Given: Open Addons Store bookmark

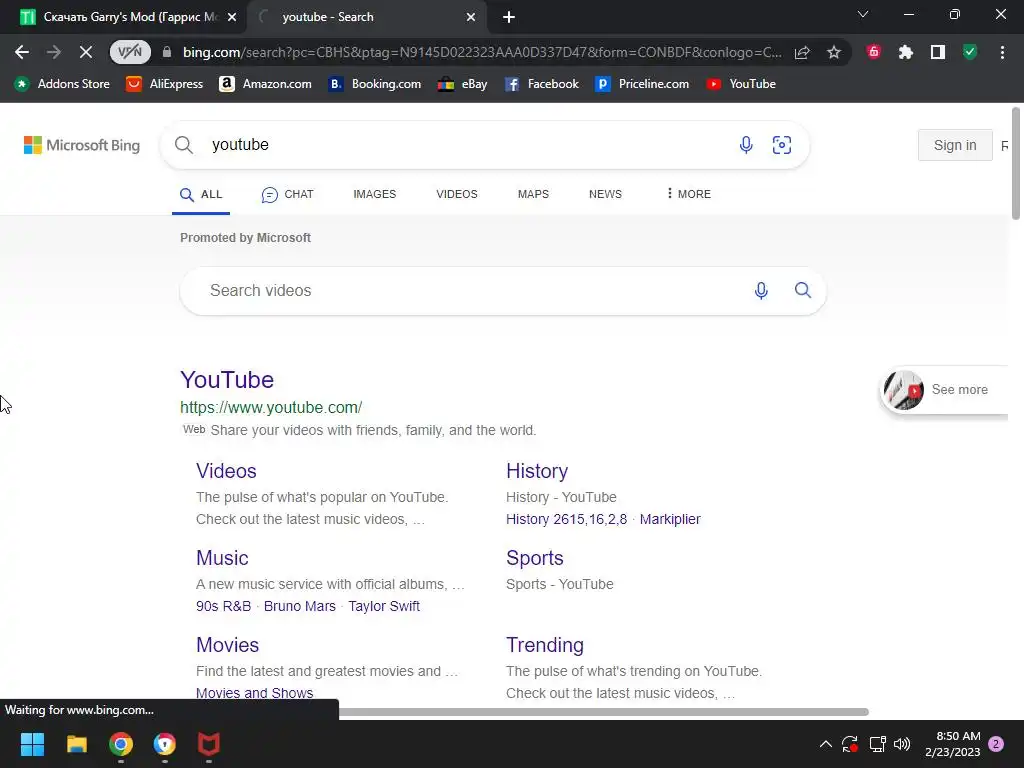Looking at the screenshot, I should pyautogui.click(x=62, y=84).
